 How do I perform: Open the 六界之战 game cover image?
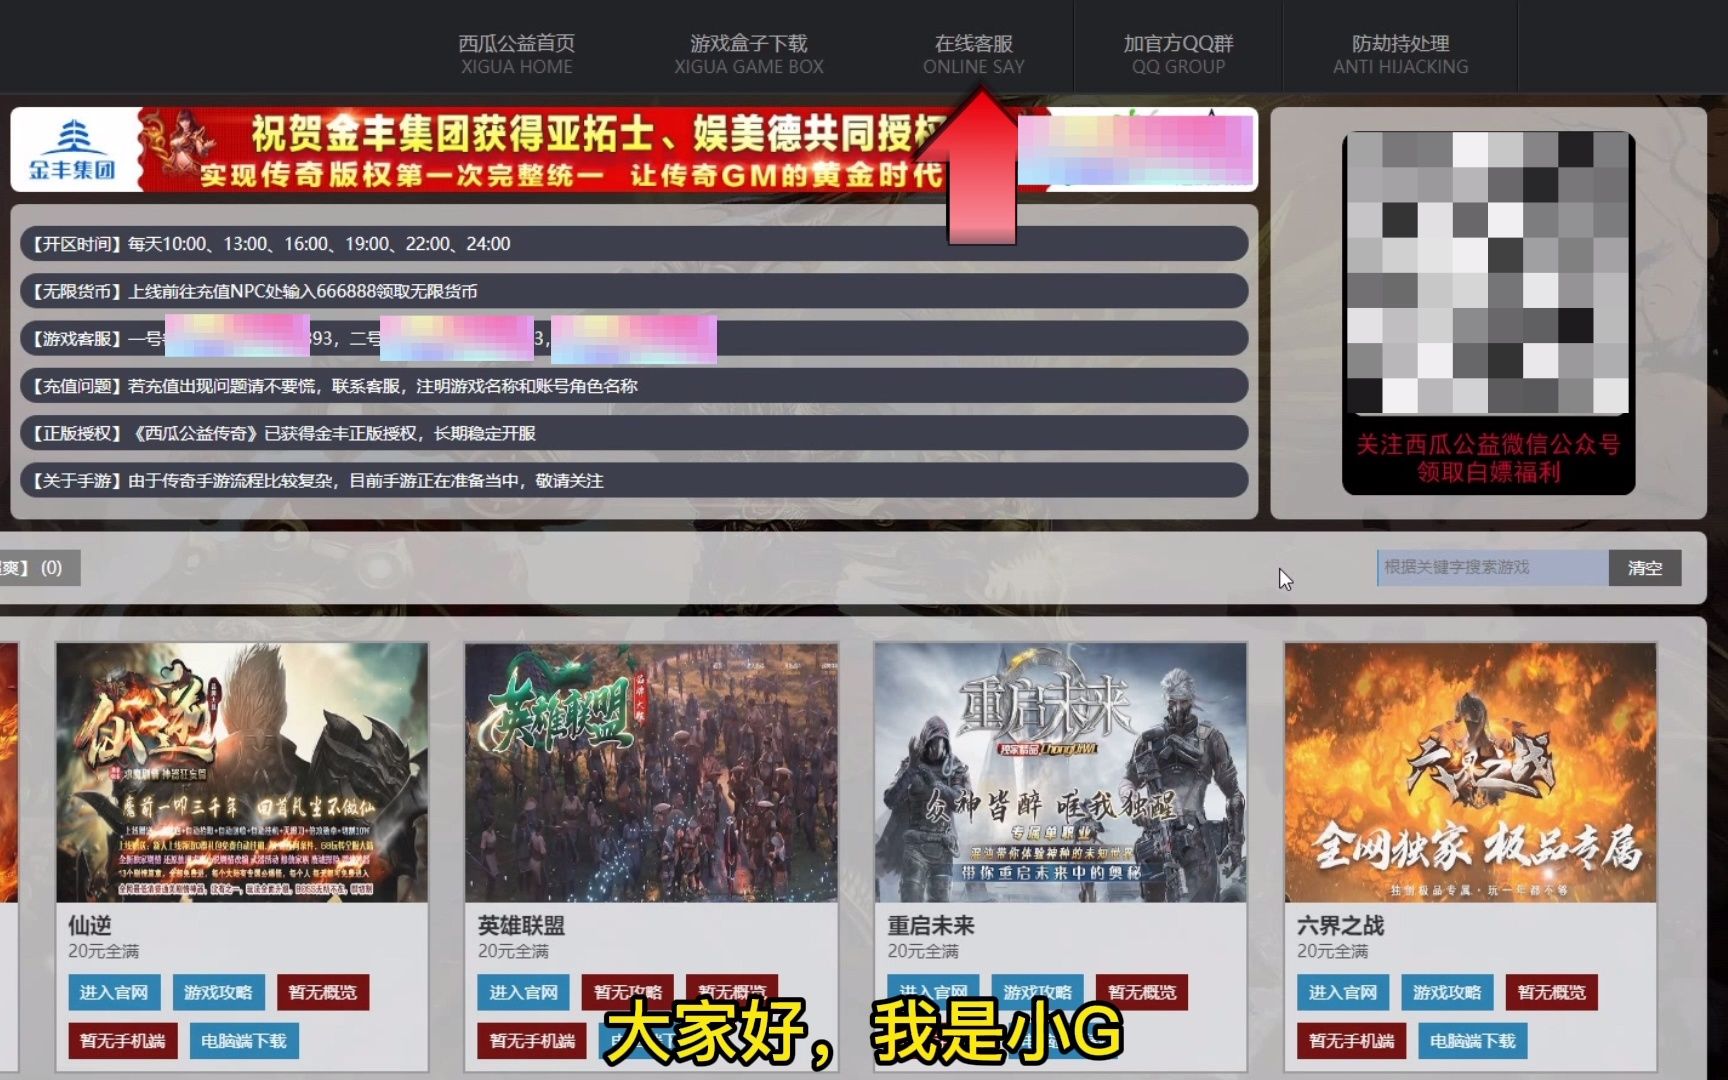(x=1470, y=772)
